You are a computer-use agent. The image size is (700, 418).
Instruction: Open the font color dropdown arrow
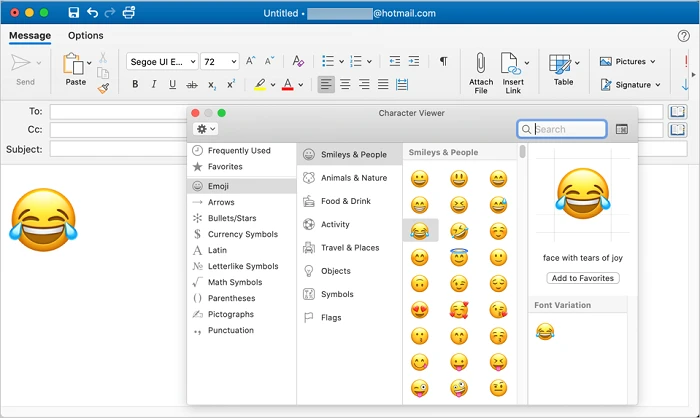[301, 85]
